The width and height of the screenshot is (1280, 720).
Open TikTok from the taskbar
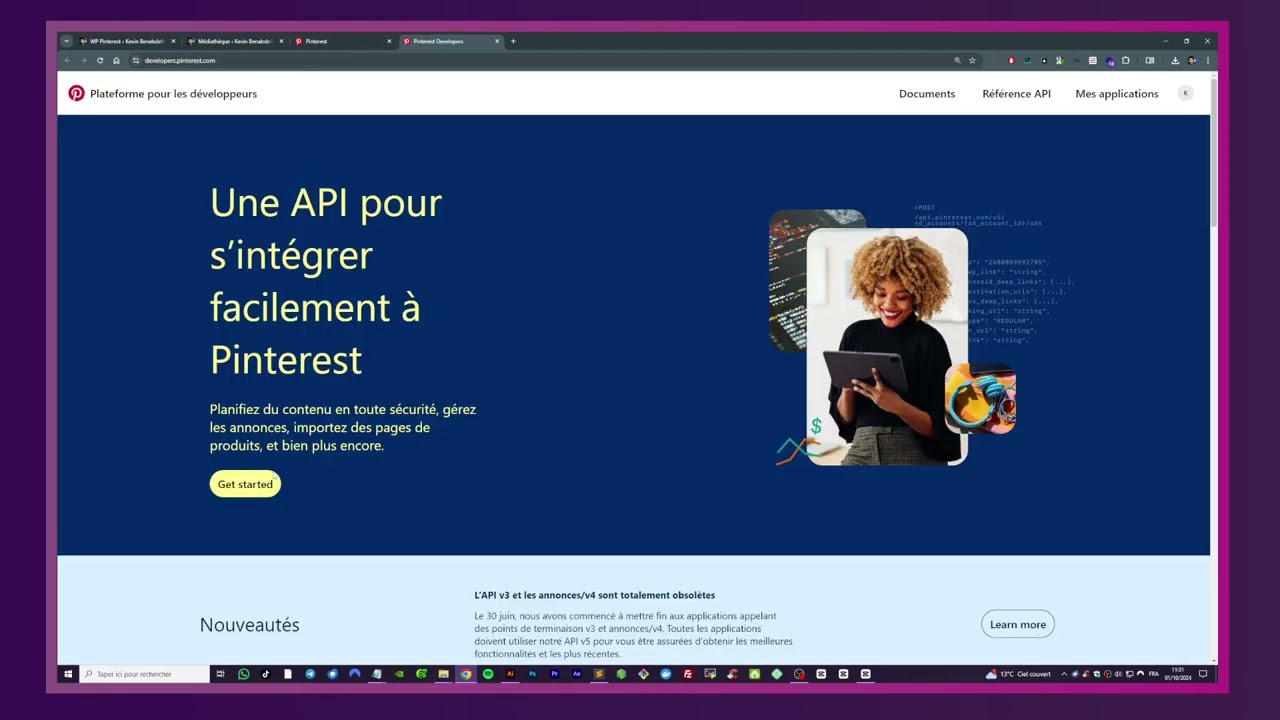[266, 674]
